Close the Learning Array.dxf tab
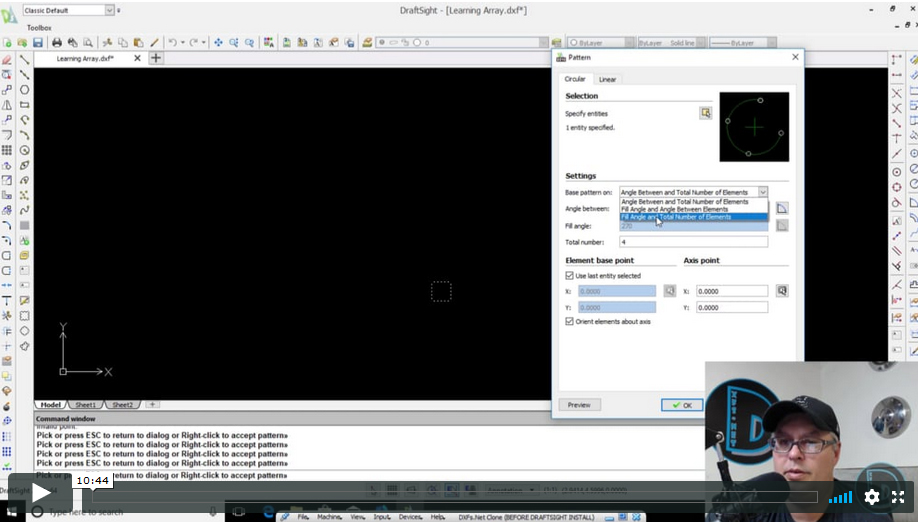Viewport: 918px width, 522px height. 137,58
